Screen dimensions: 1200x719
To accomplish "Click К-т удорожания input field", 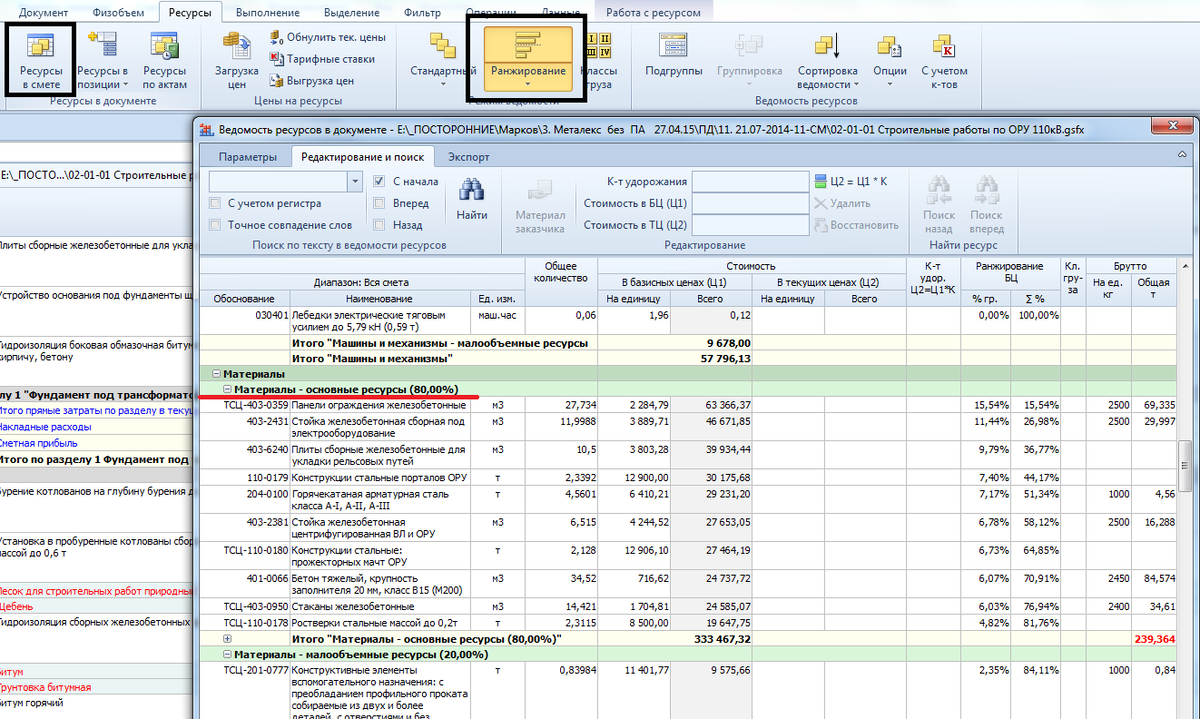I will [749, 181].
